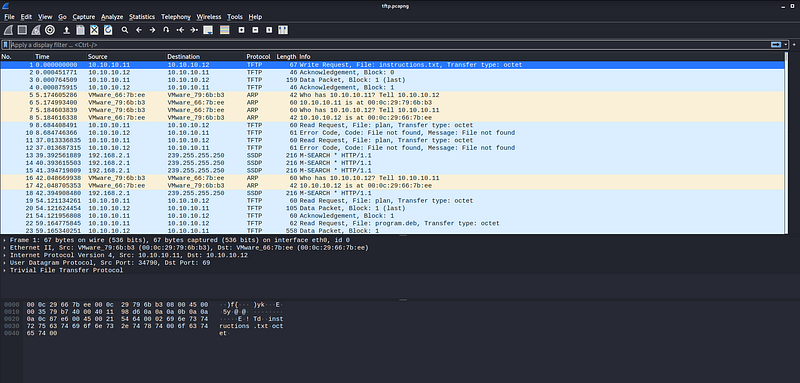800x383 pixels.
Task: Apply the display filter arrow button
Action: (776, 45)
